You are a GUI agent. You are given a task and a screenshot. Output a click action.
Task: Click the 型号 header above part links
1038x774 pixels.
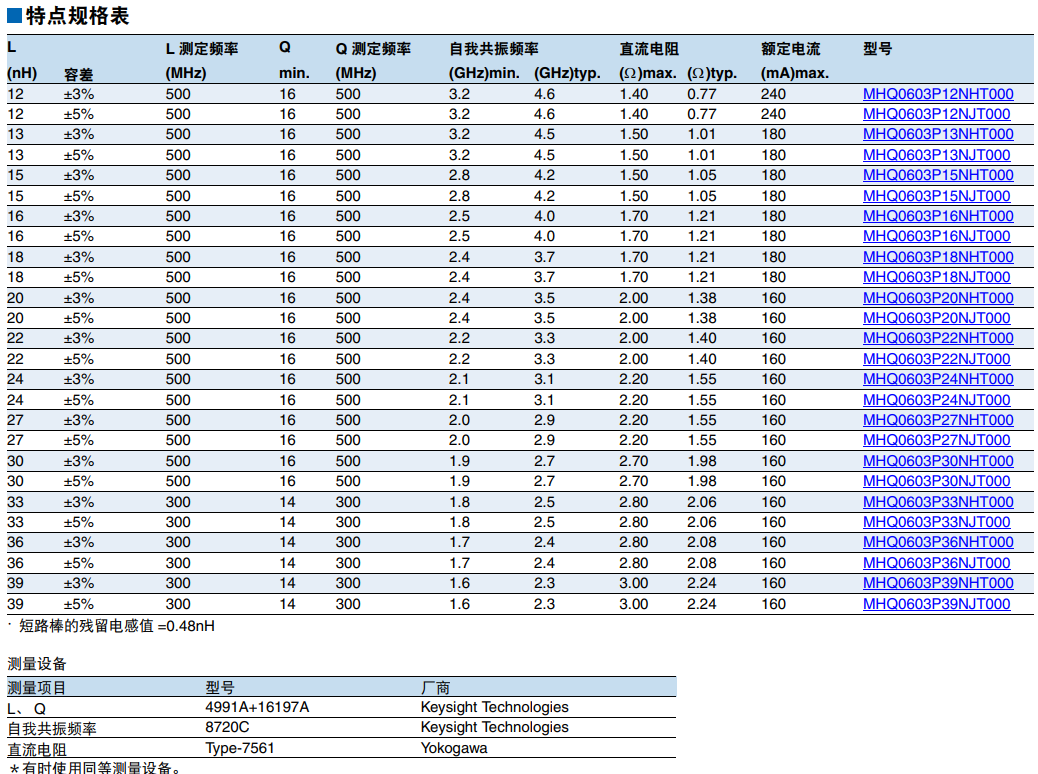[x=878, y=48]
